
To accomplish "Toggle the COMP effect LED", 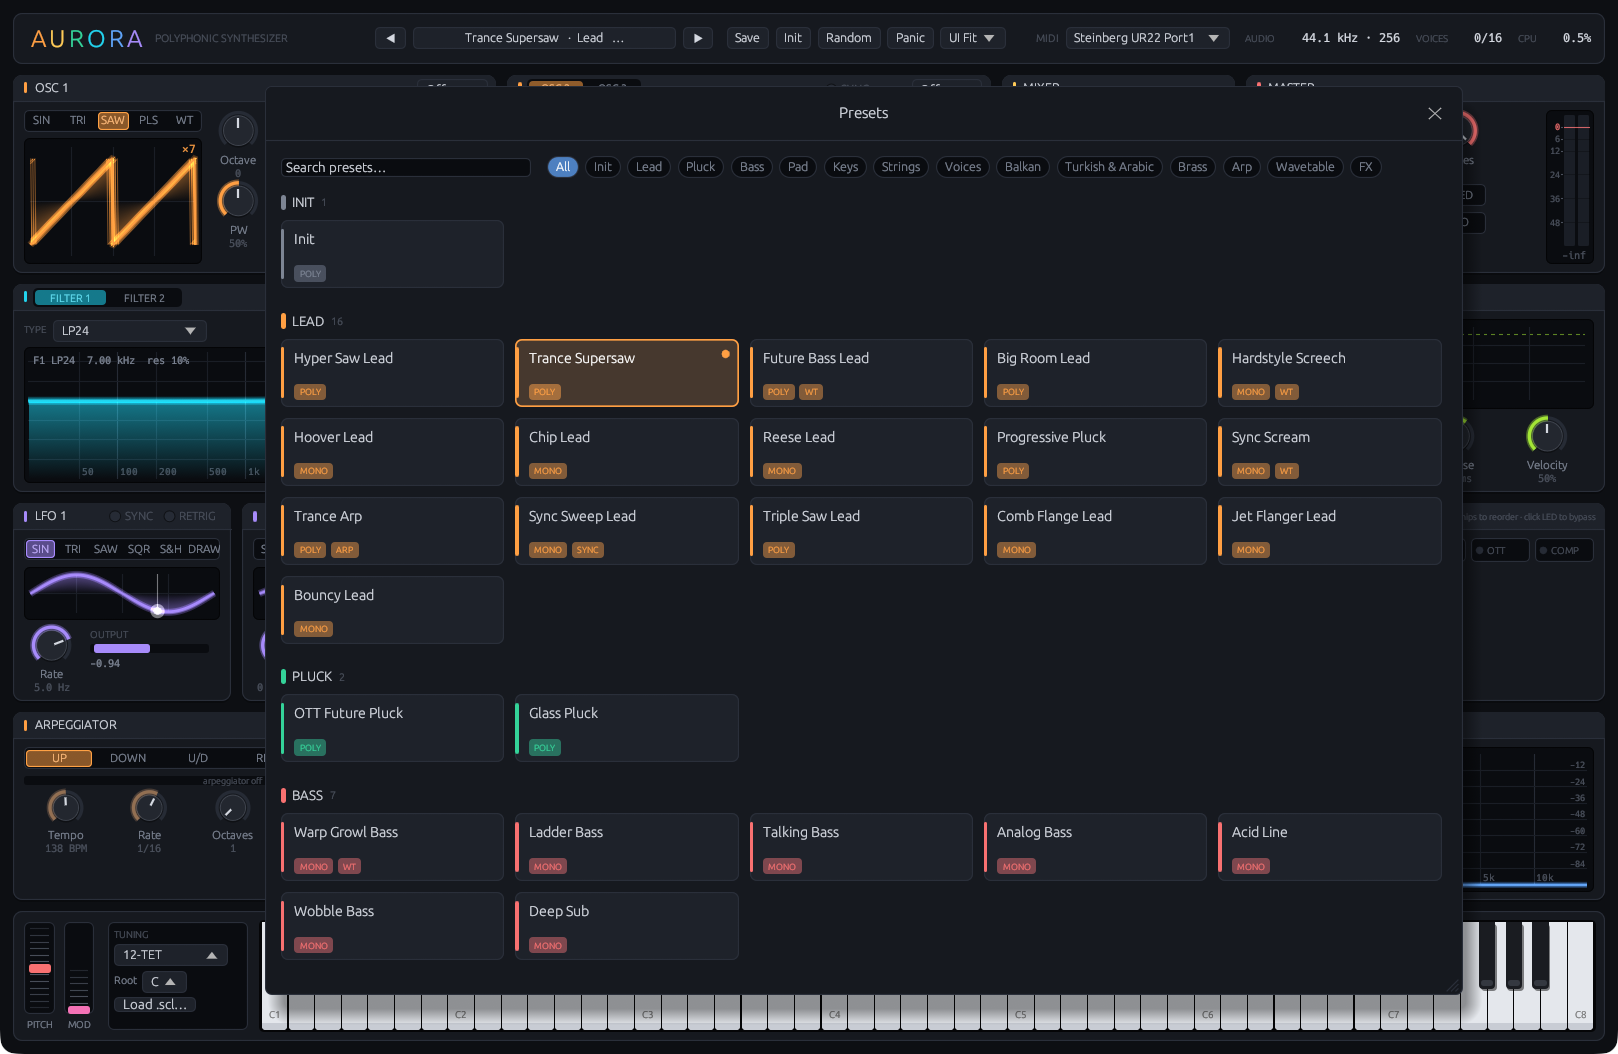I will [x=1543, y=550].
